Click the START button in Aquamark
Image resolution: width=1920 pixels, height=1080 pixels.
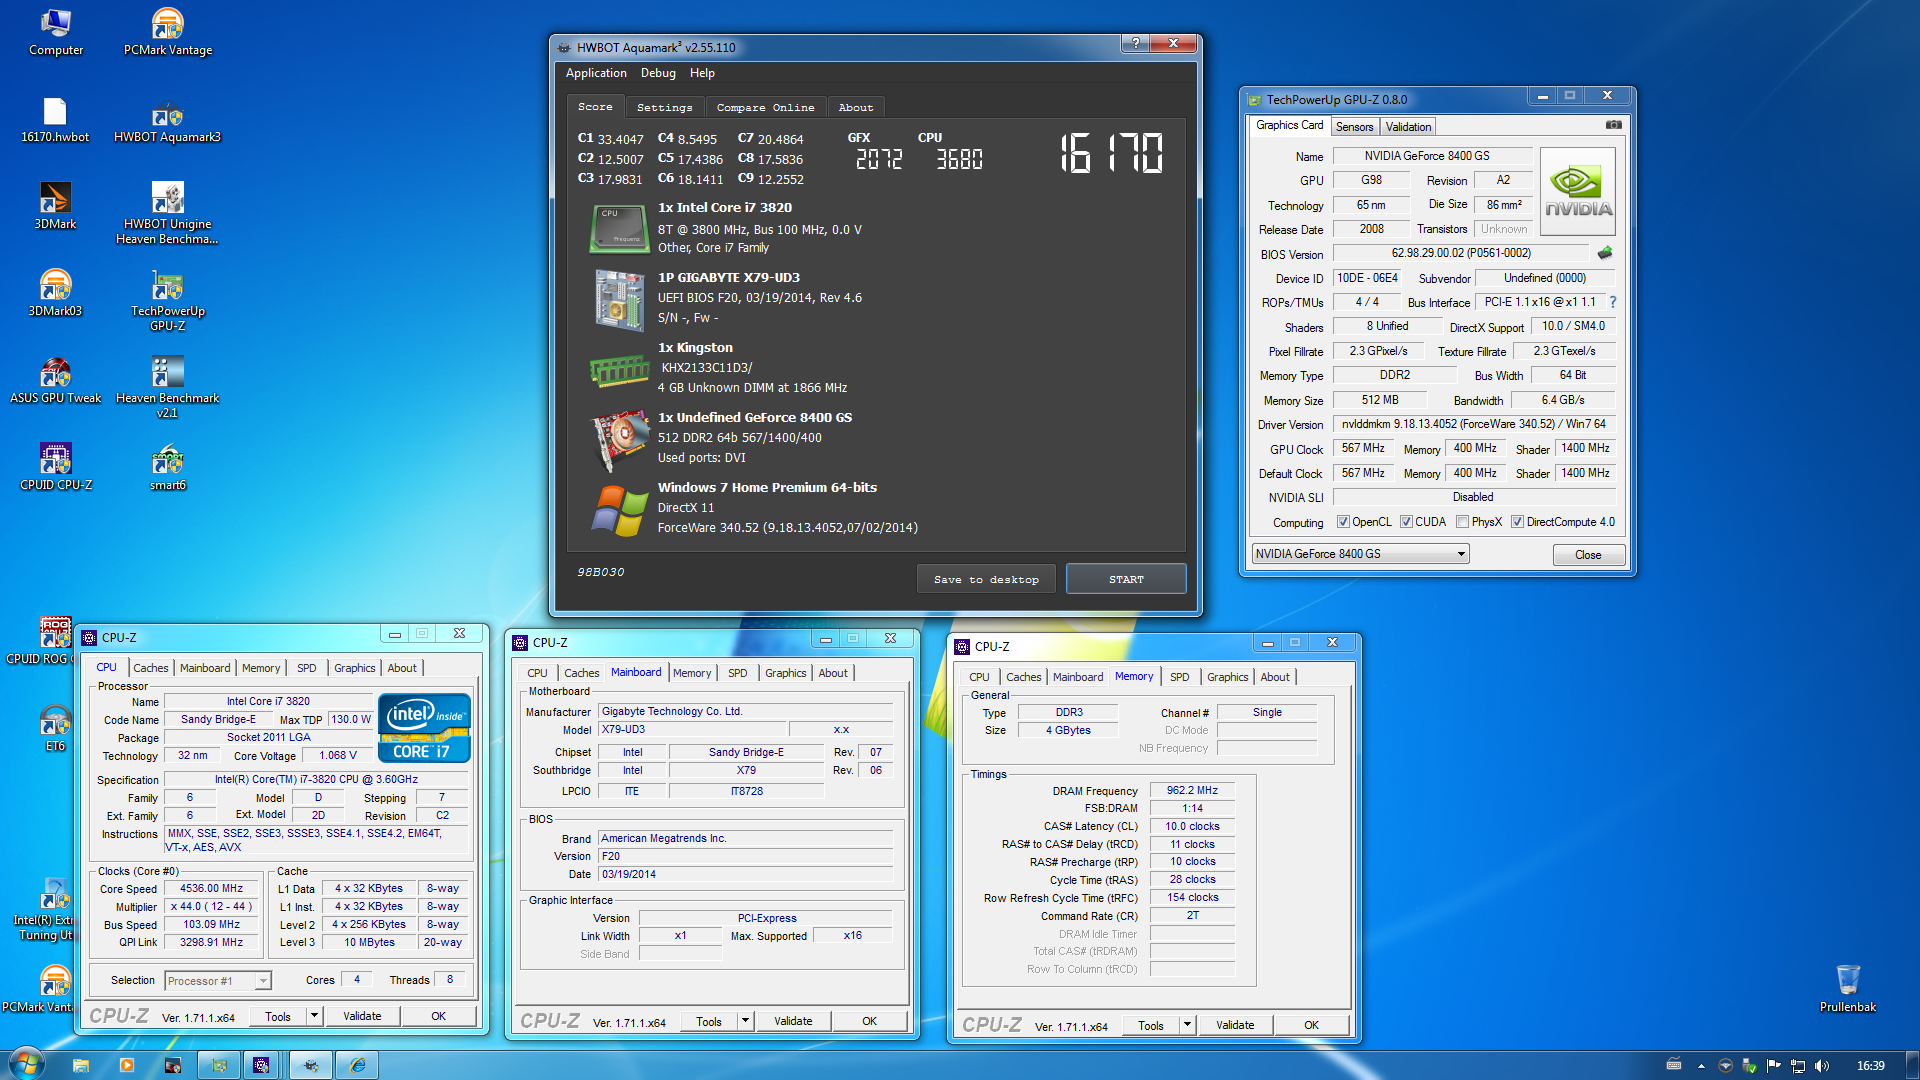1126,579
